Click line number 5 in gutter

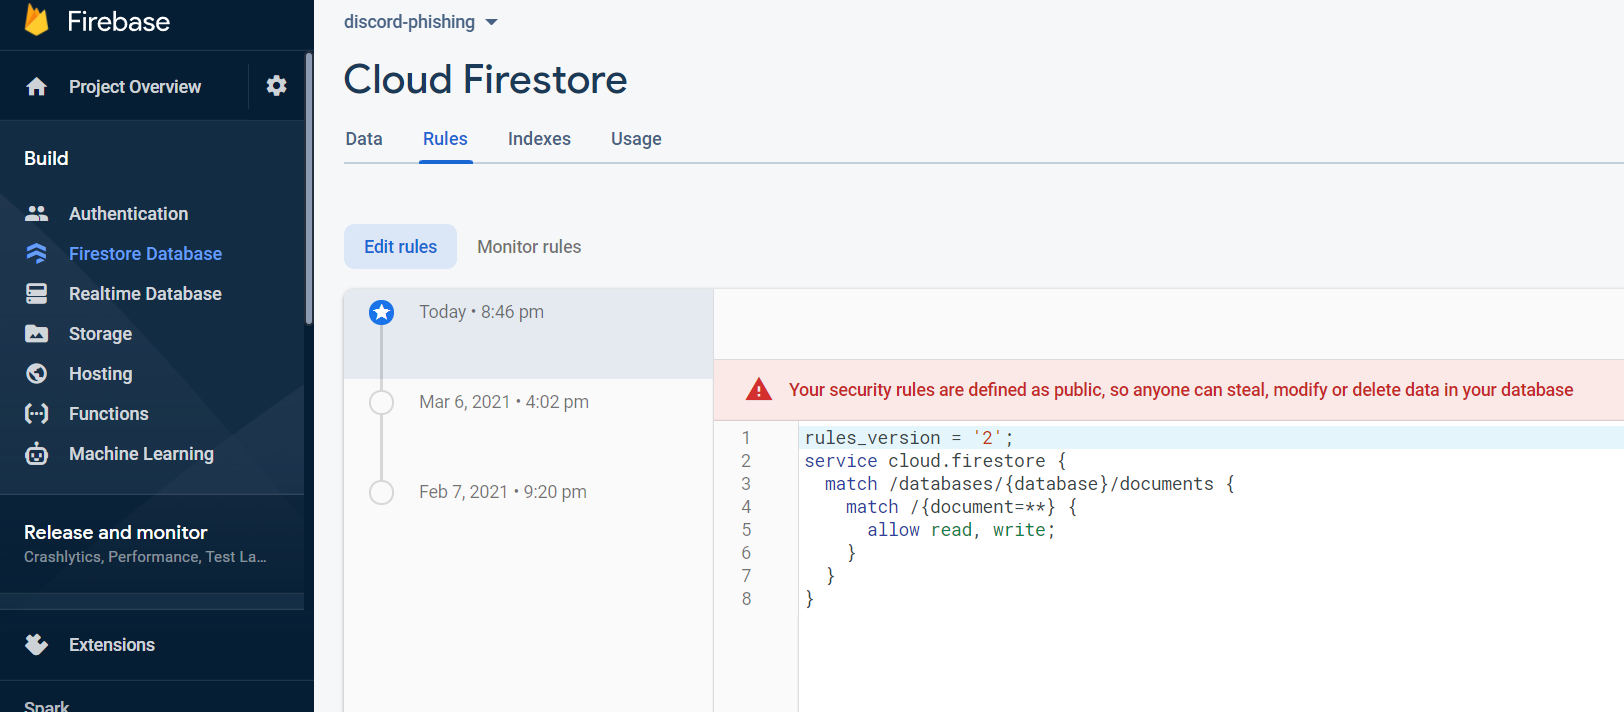pyautogui.click(x=746, y=529)
